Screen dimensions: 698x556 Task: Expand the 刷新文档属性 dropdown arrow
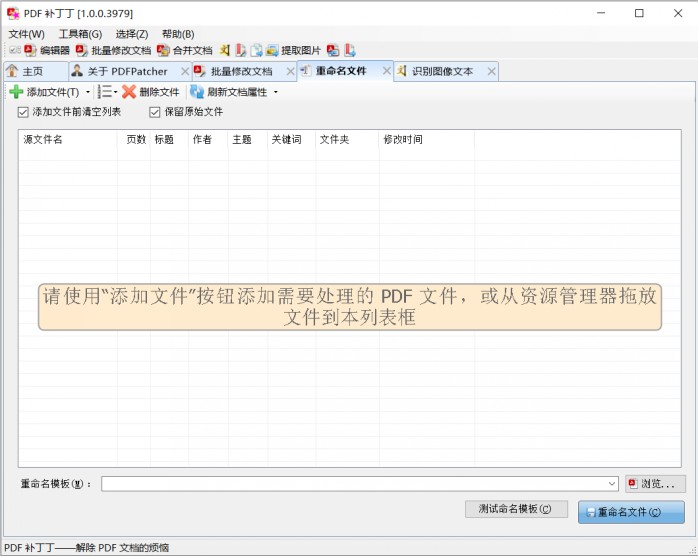point(276,92)
